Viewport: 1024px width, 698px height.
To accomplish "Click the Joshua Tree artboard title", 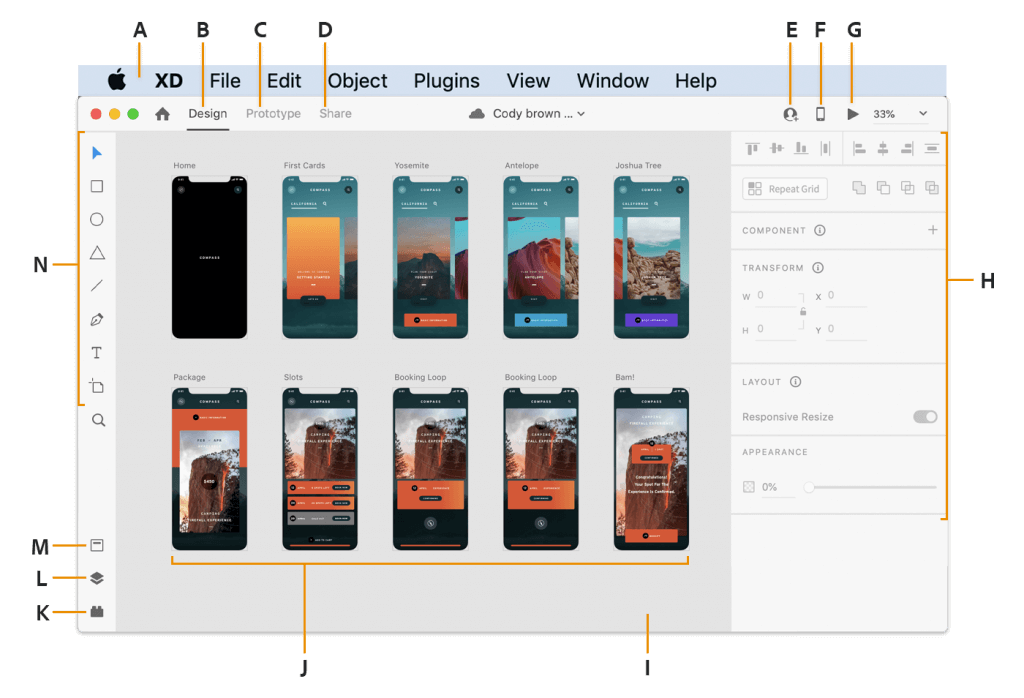I will [x=638, y=165].
